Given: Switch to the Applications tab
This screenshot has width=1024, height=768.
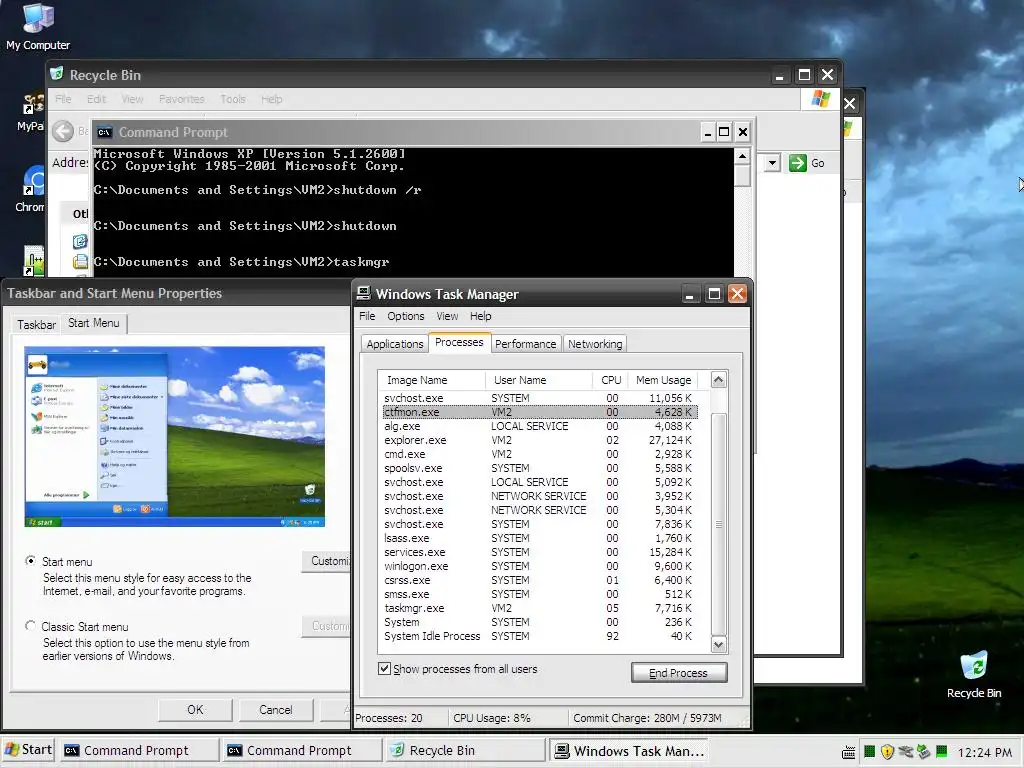Looking at the screenshot, I should 395,344.
